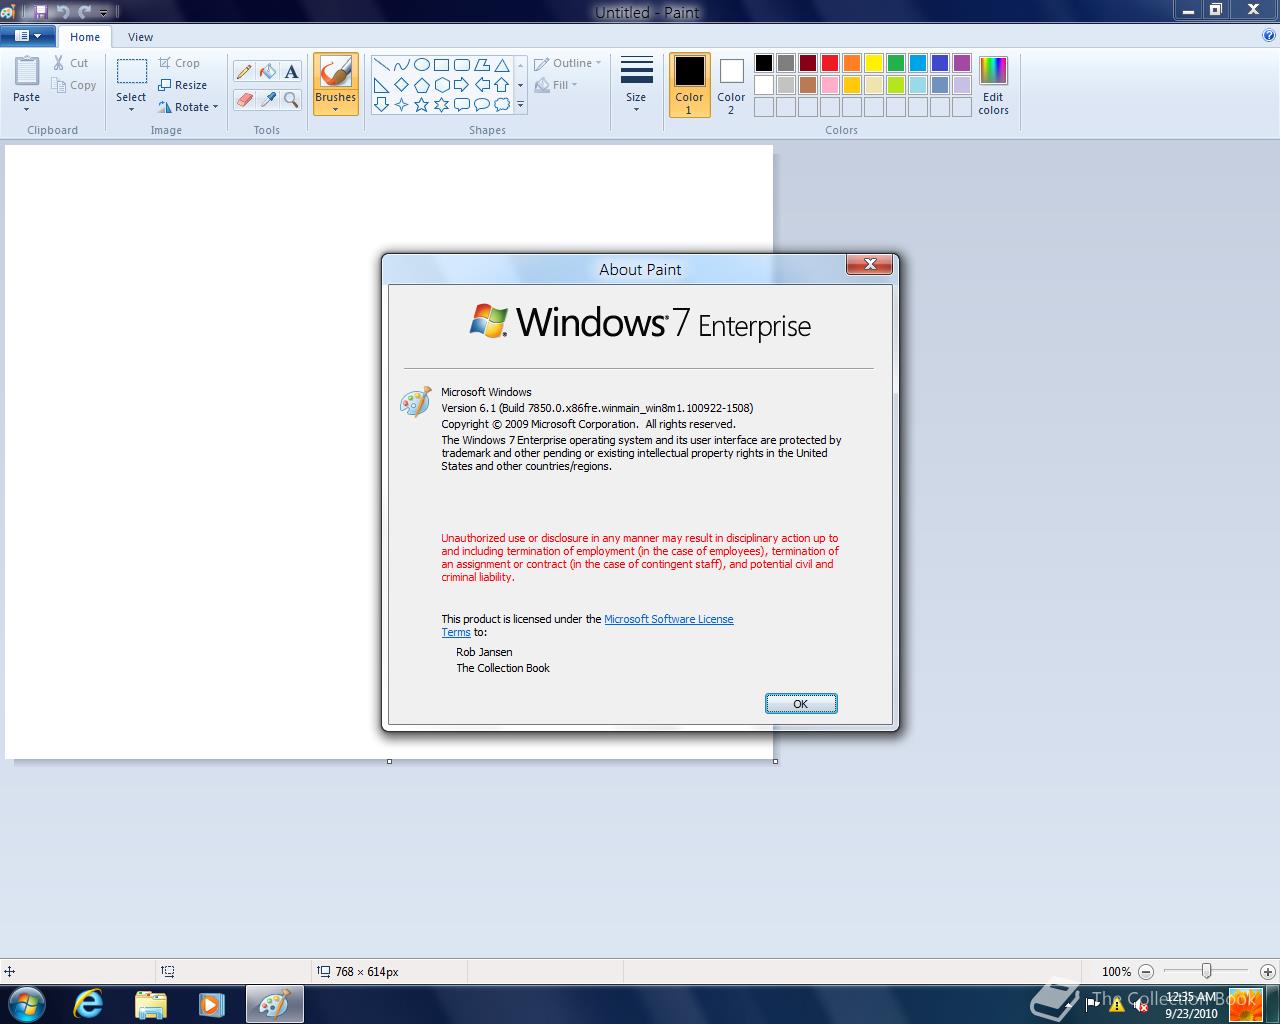The height and width of the screenshot is (1024, 1280).
Task: Open the Windows Start orb
Action: point(27,1004)
